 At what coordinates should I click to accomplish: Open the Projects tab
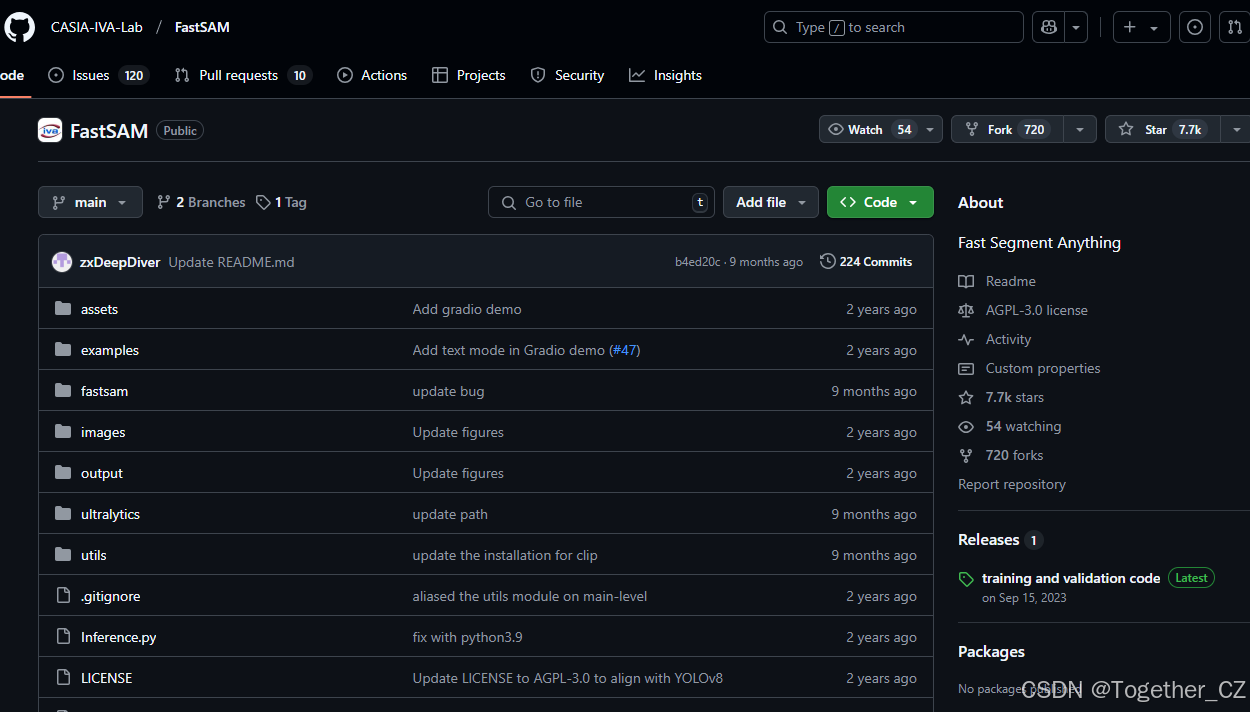click(x=468, y=75)
